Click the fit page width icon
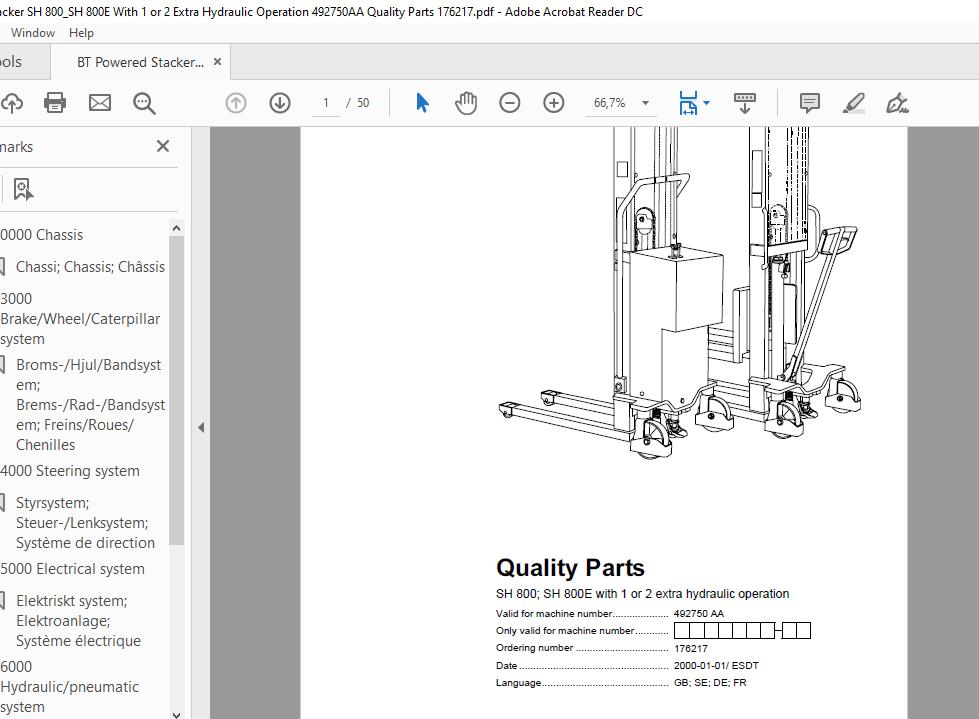This screenshot has height=719, width=979. pos(688,103)
